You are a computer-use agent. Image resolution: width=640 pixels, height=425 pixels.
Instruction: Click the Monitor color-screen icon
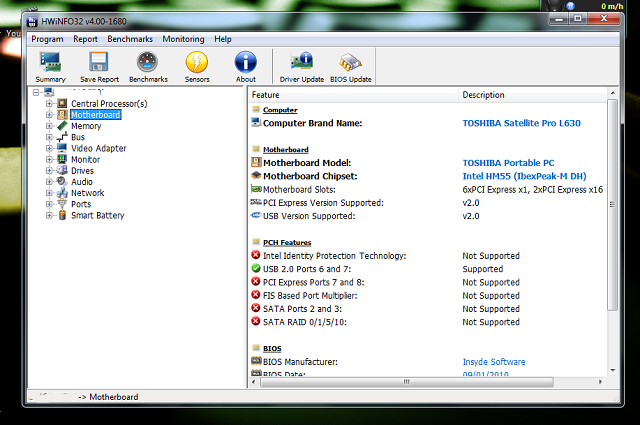tap(62, 159)
